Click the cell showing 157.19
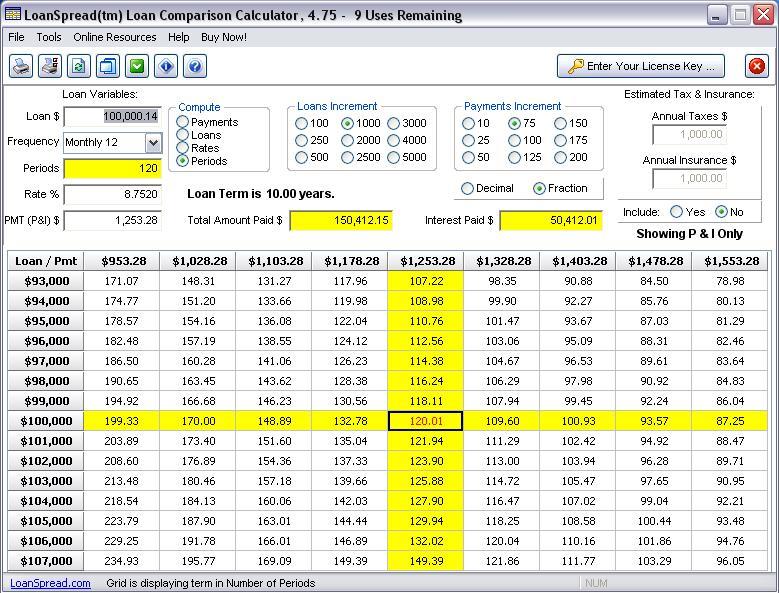Image resolution: width=779 pixels, height=593 pixels. pyautogui.click(x=198, y=341)
